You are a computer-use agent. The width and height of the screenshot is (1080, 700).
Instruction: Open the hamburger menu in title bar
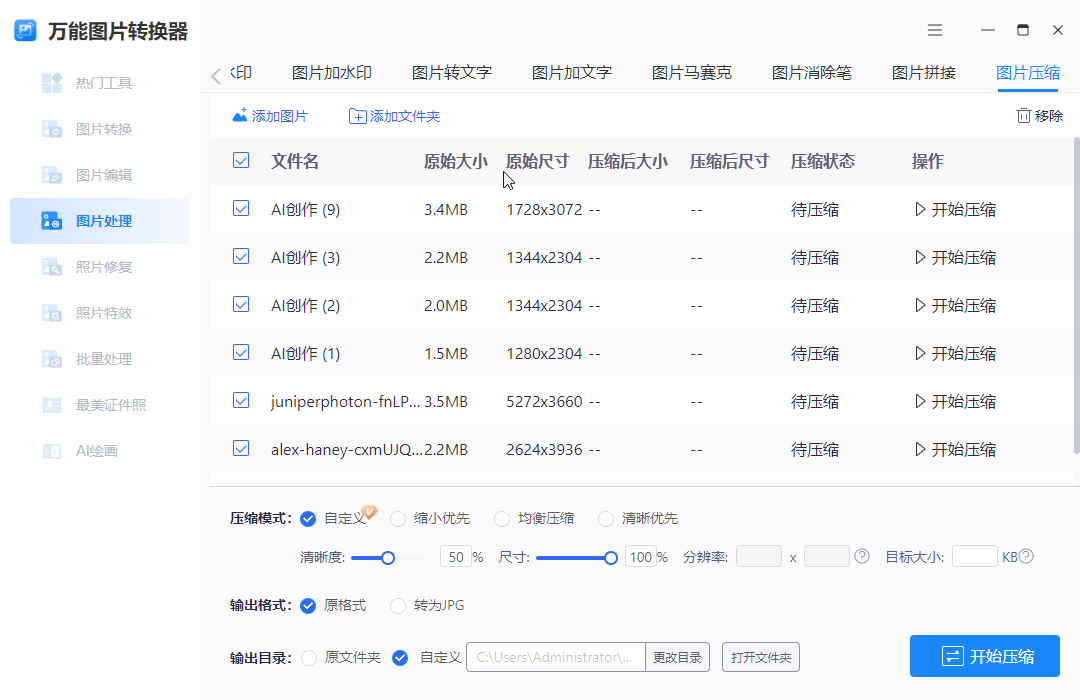coord(935,30)
